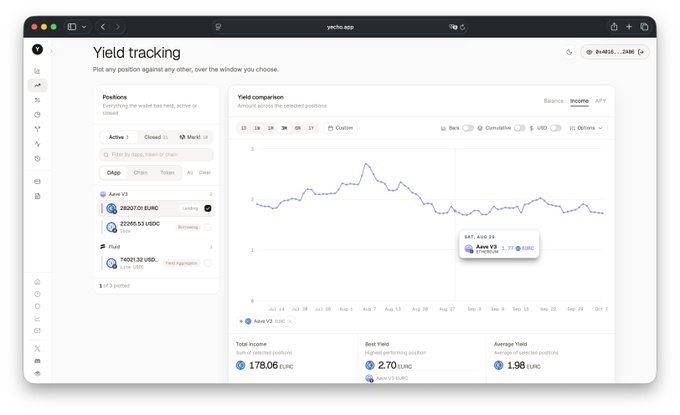Toggle the USD switch
The image size is (680, 415).
click(x=556, y=128)
